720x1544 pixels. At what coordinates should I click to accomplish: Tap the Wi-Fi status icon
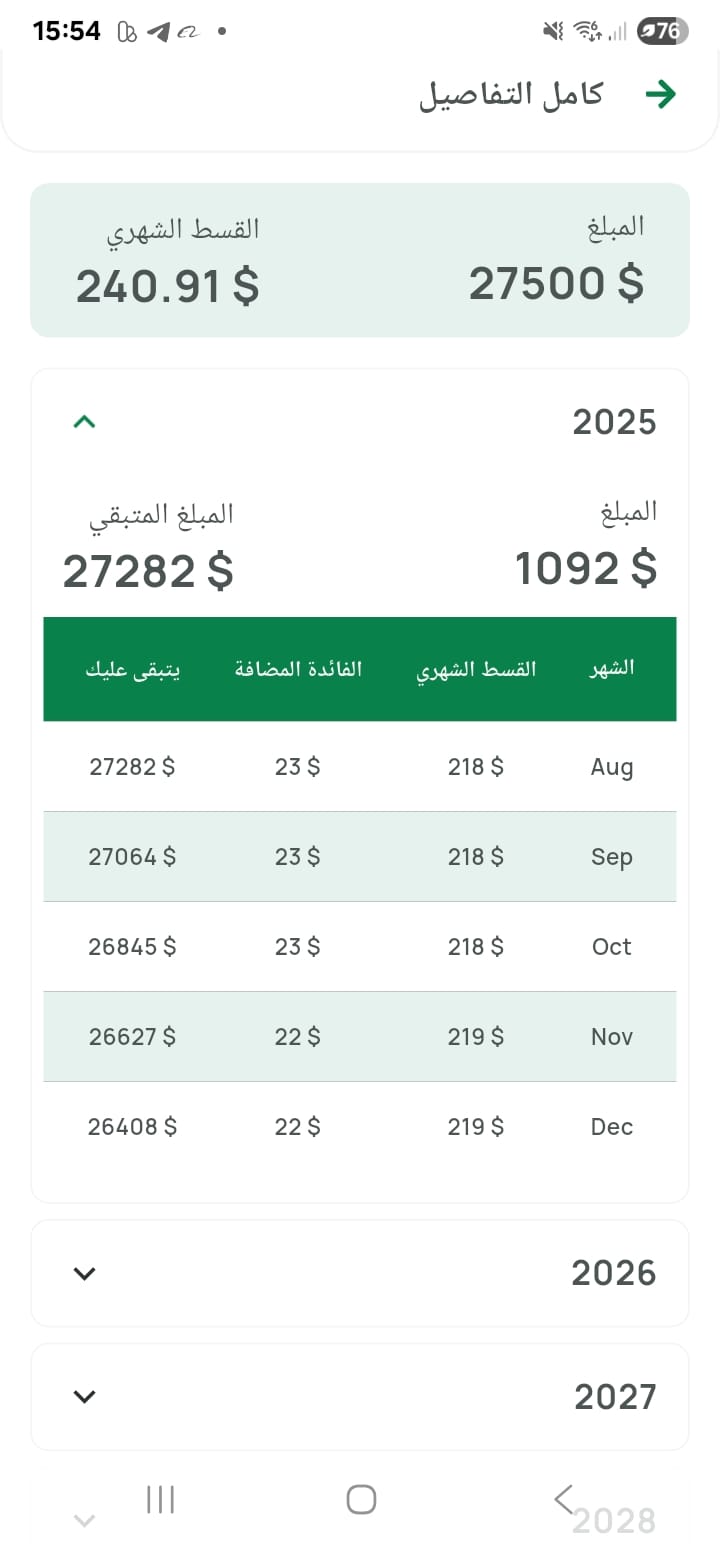tap(586, 32)
